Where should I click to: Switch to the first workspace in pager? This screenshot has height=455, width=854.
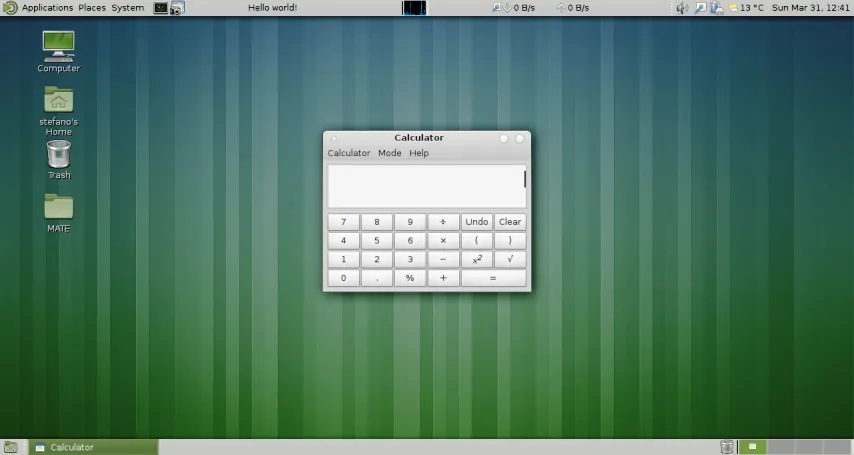tap(754, 447)
